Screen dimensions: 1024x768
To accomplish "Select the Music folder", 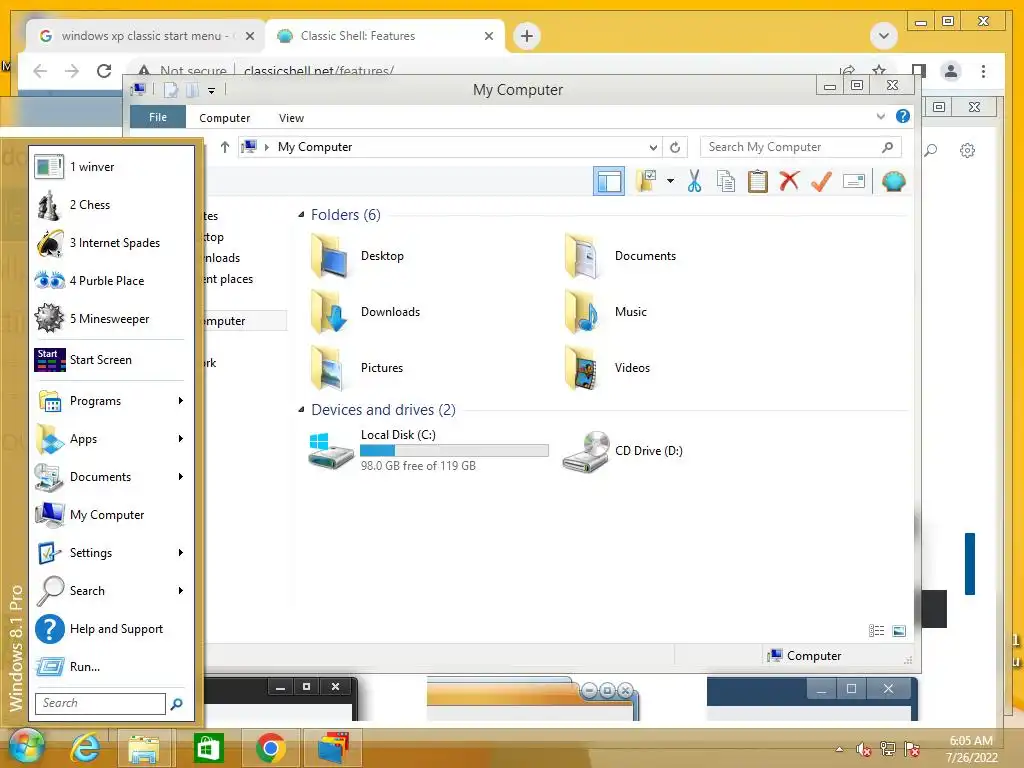I will point(606,312).
